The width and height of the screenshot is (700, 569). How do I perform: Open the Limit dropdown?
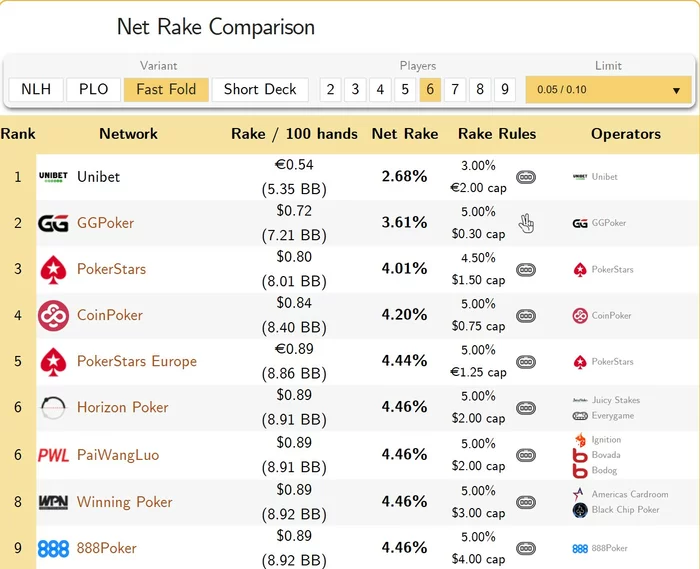(609, 89)
